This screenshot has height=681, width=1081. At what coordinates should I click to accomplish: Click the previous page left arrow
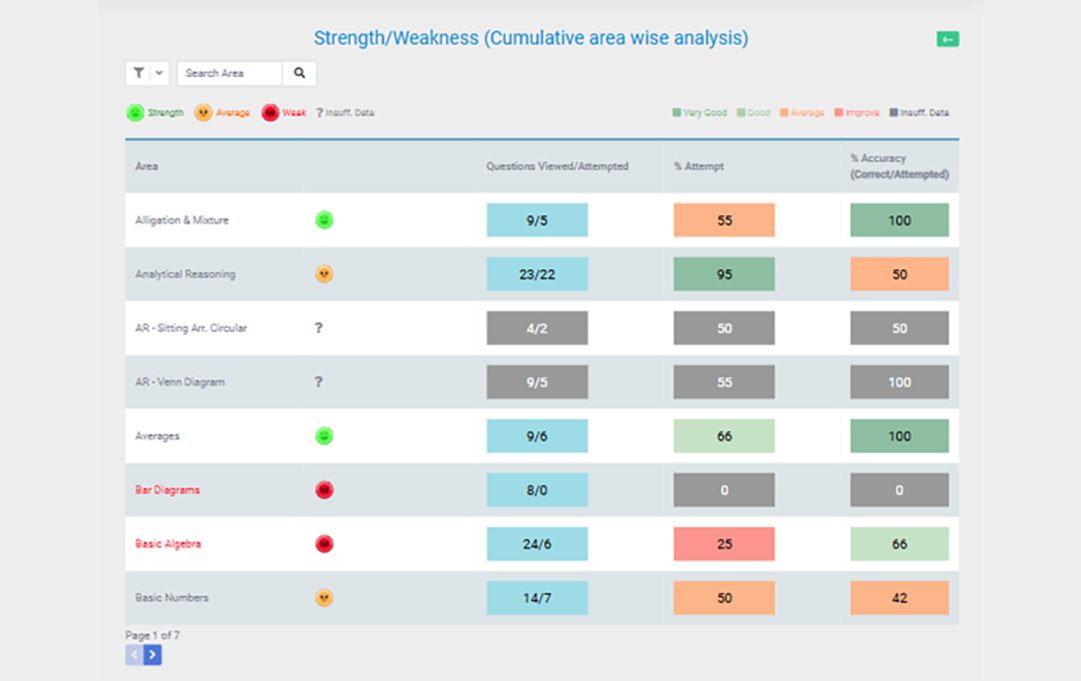(134, 655)
